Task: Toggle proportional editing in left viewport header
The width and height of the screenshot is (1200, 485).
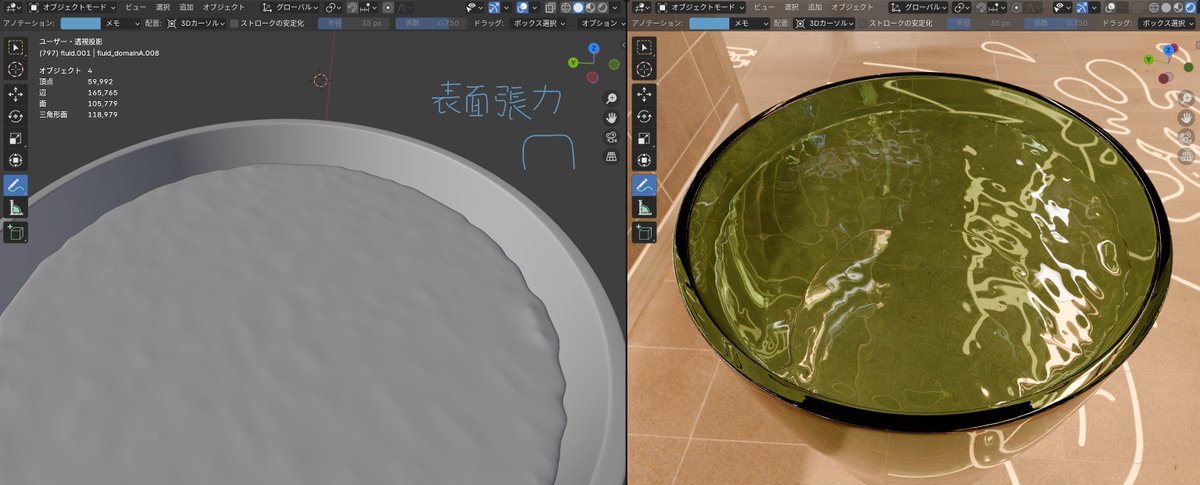Action: coord(388,7)
